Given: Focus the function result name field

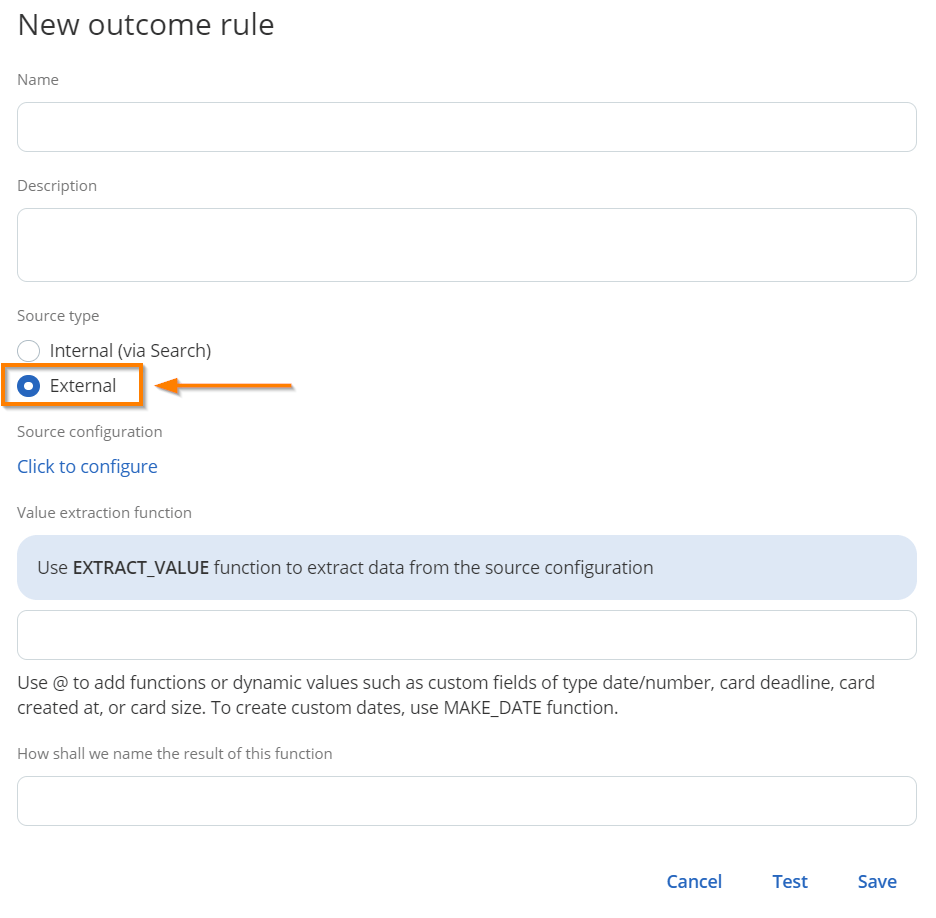Looking at the screenshot, I should click(466, 801).
